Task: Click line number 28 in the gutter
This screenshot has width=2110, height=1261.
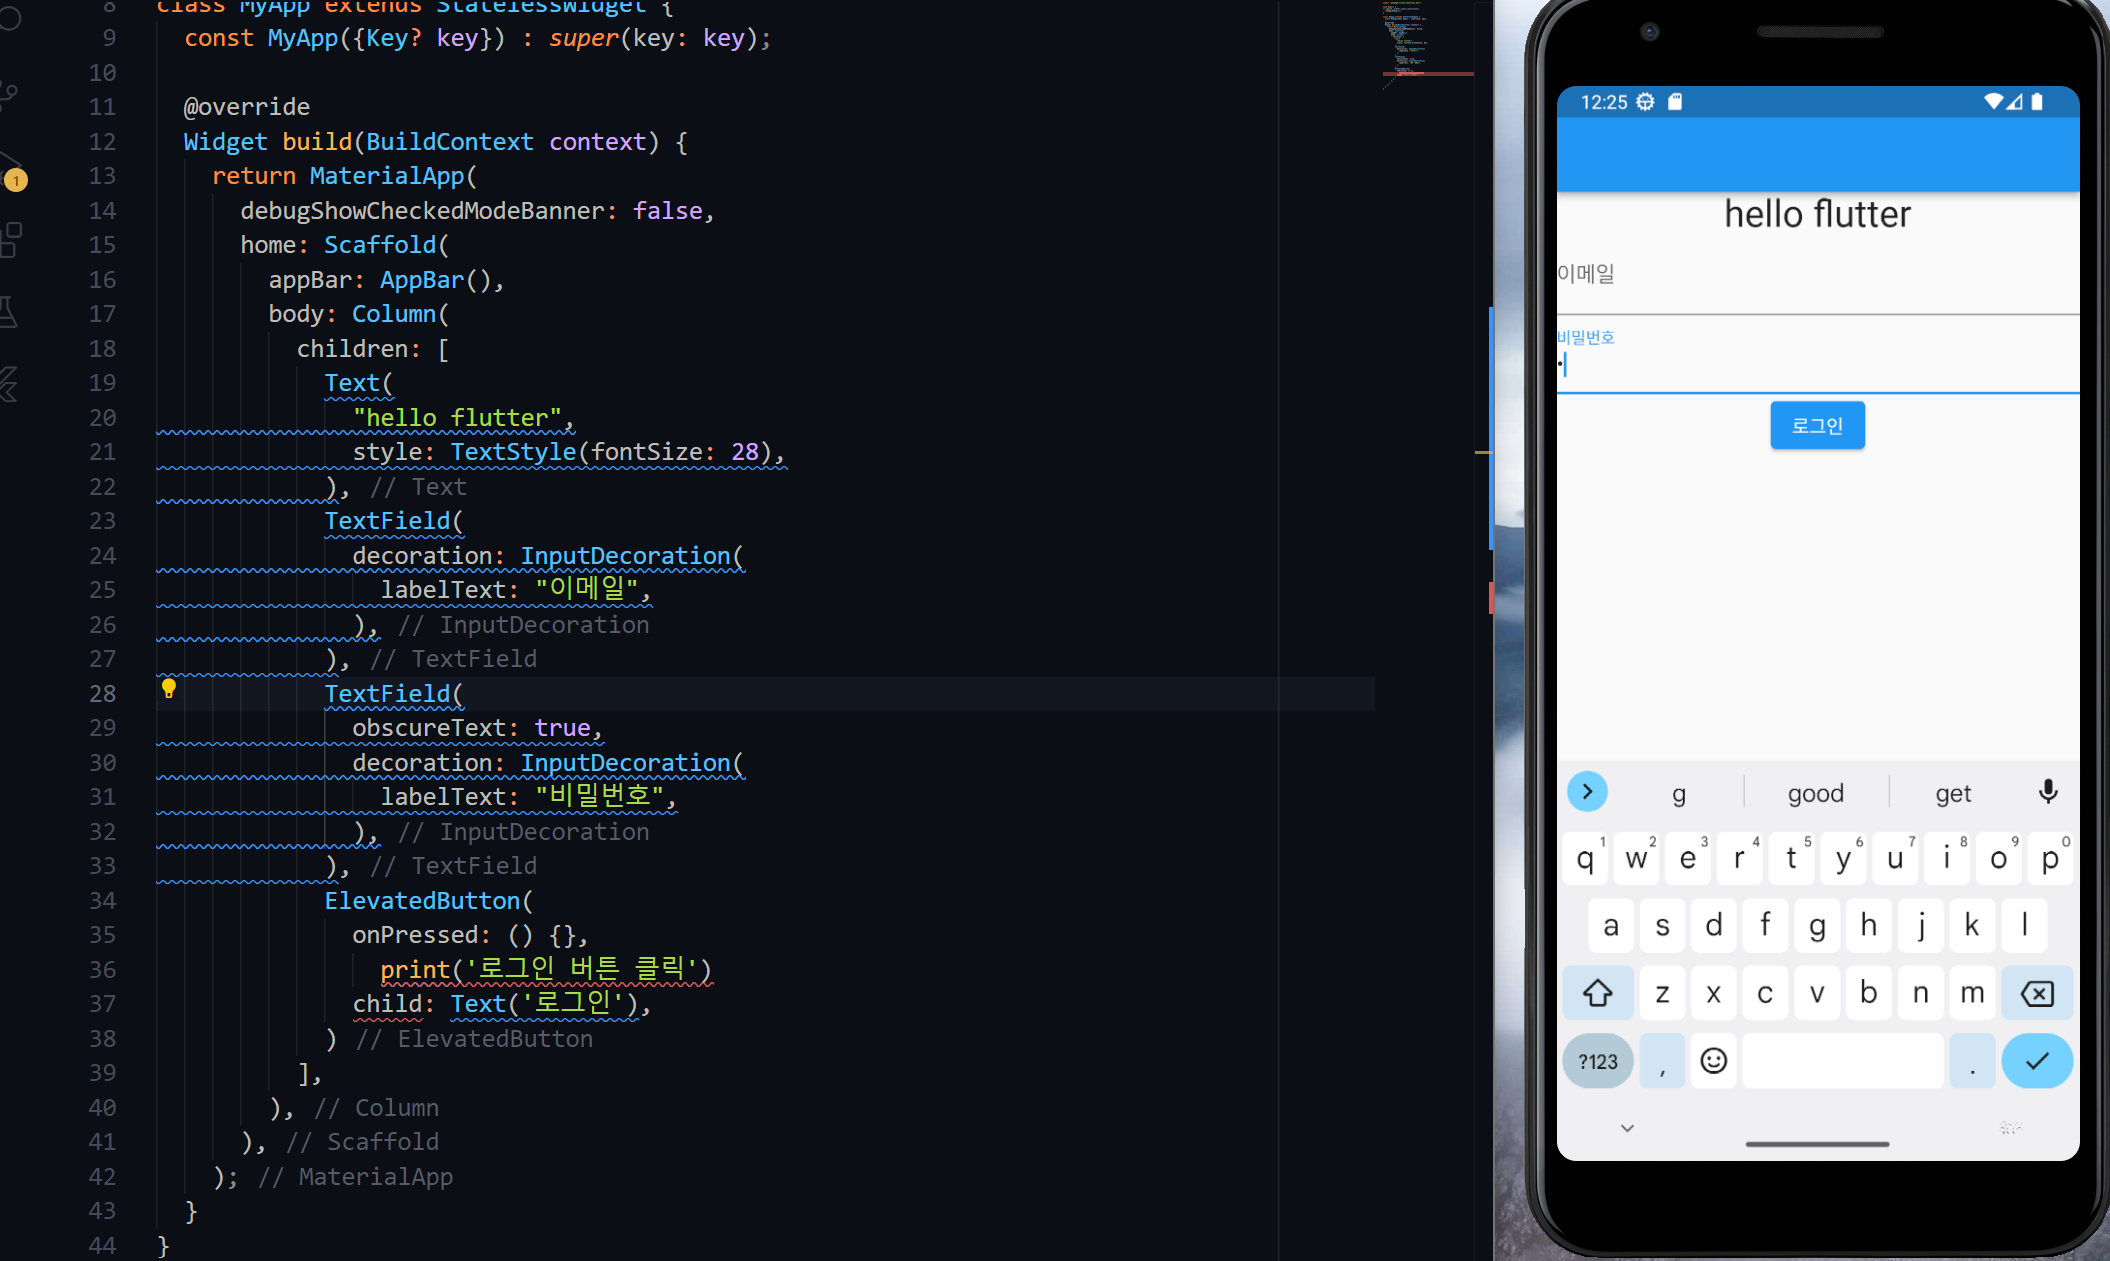Action: (102, 694)
